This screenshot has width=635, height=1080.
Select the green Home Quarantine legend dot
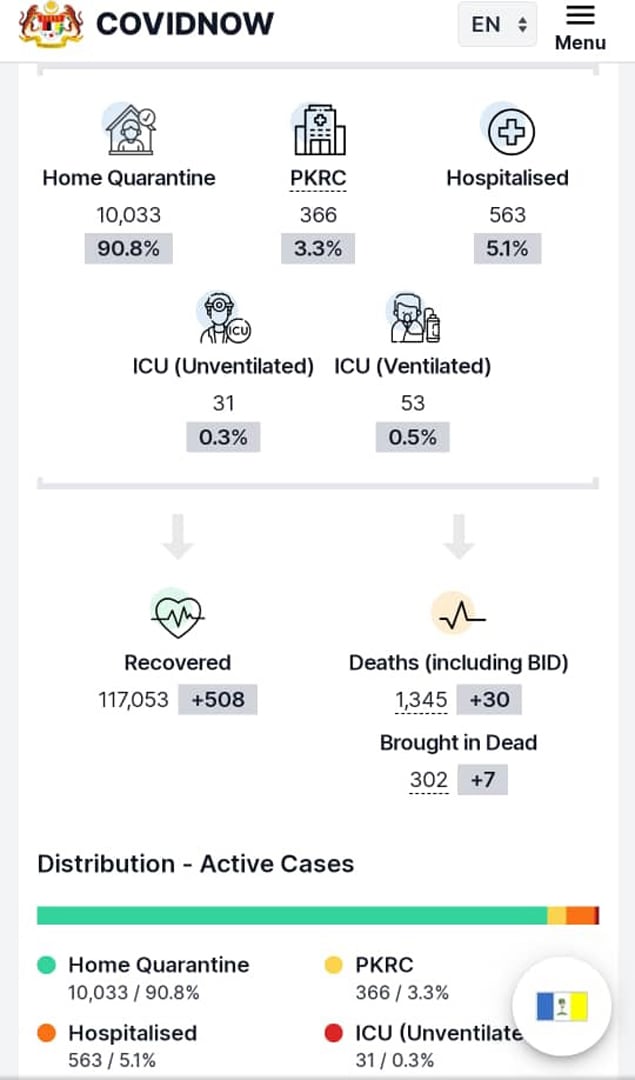[x=46, y=965]
